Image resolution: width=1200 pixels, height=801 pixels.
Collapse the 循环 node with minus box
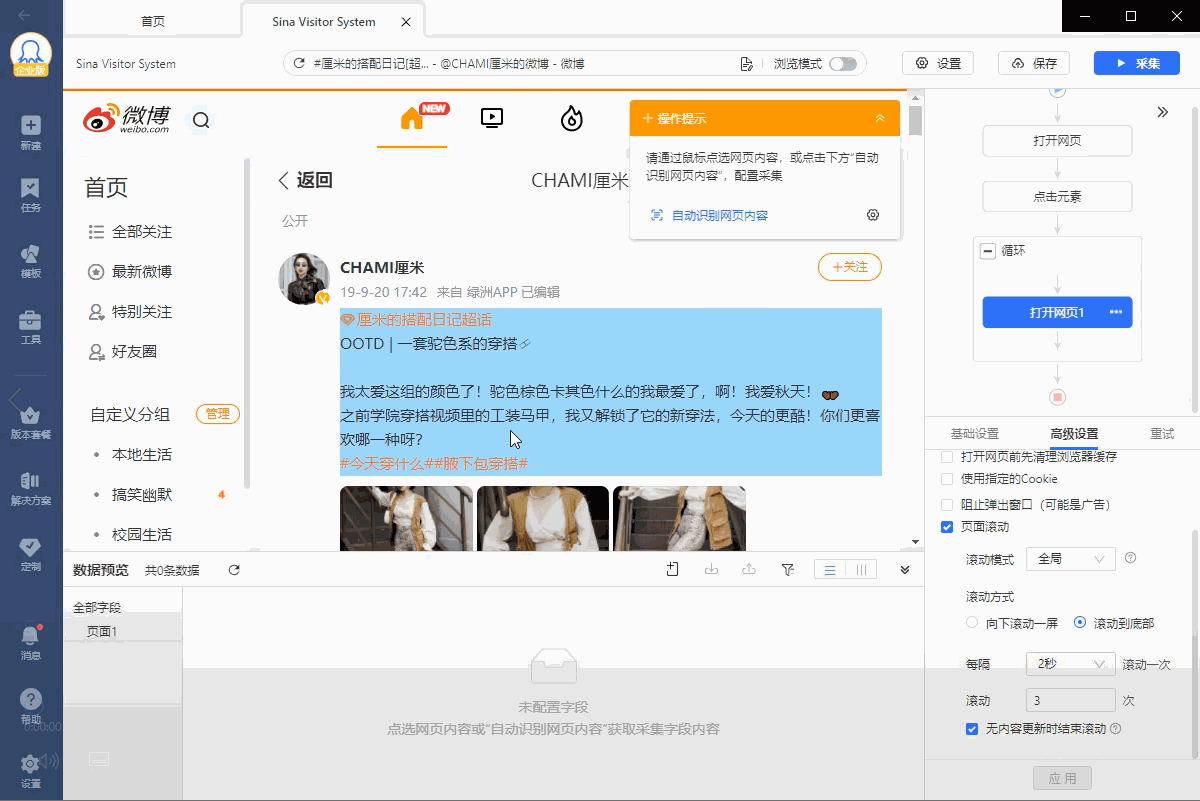[x=988, y=251]
